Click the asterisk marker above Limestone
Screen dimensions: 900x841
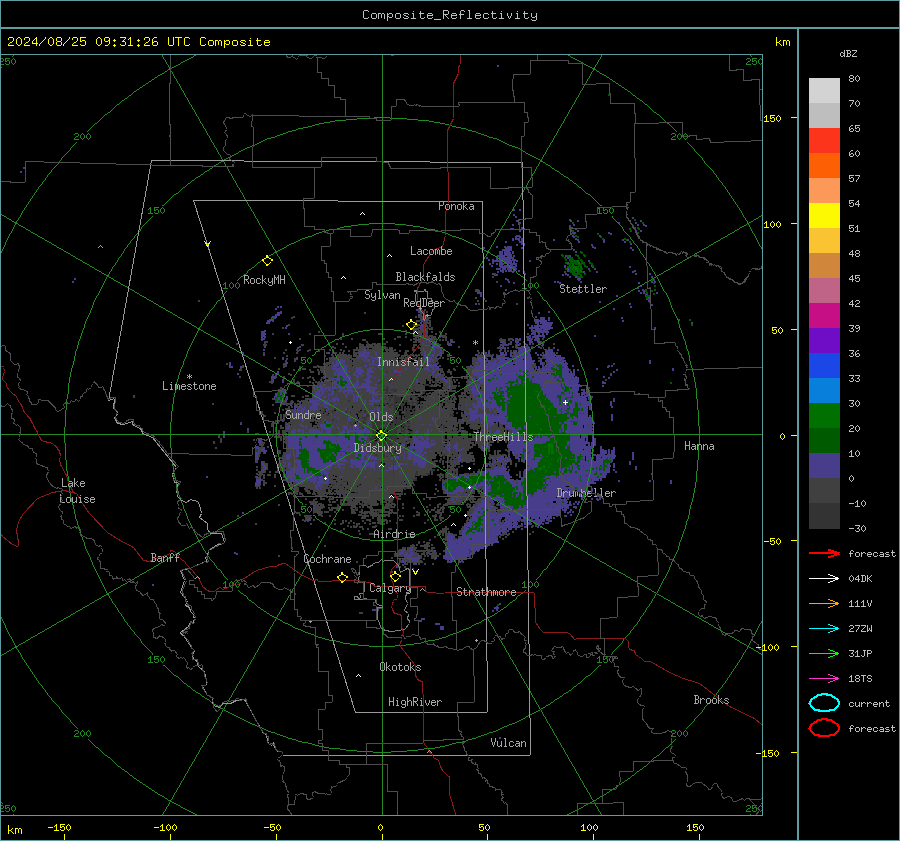pyautogui.click(x=189, y=377)
